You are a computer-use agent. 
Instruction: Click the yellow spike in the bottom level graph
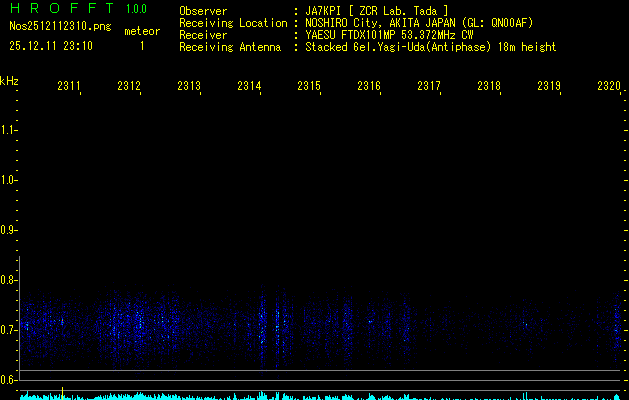(62, 392)
